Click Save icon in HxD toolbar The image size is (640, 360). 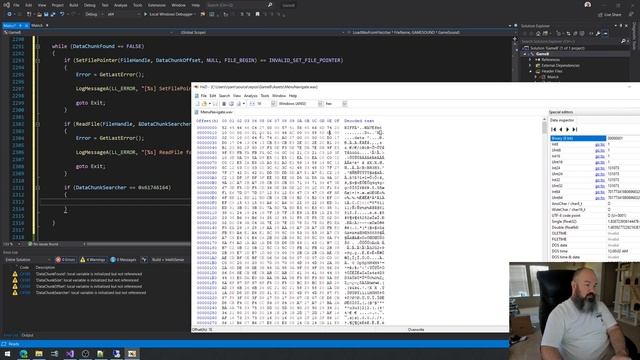[216, 104]
